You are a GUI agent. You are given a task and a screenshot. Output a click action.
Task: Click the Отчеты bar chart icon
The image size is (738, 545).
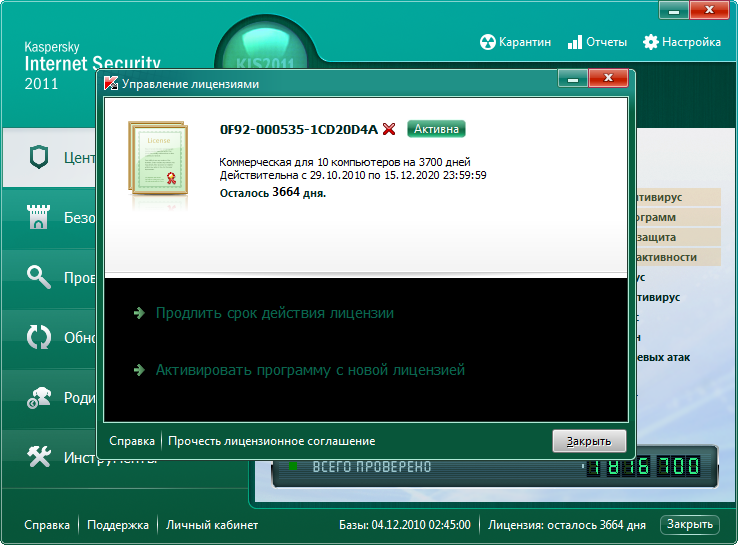click(575, 42)
